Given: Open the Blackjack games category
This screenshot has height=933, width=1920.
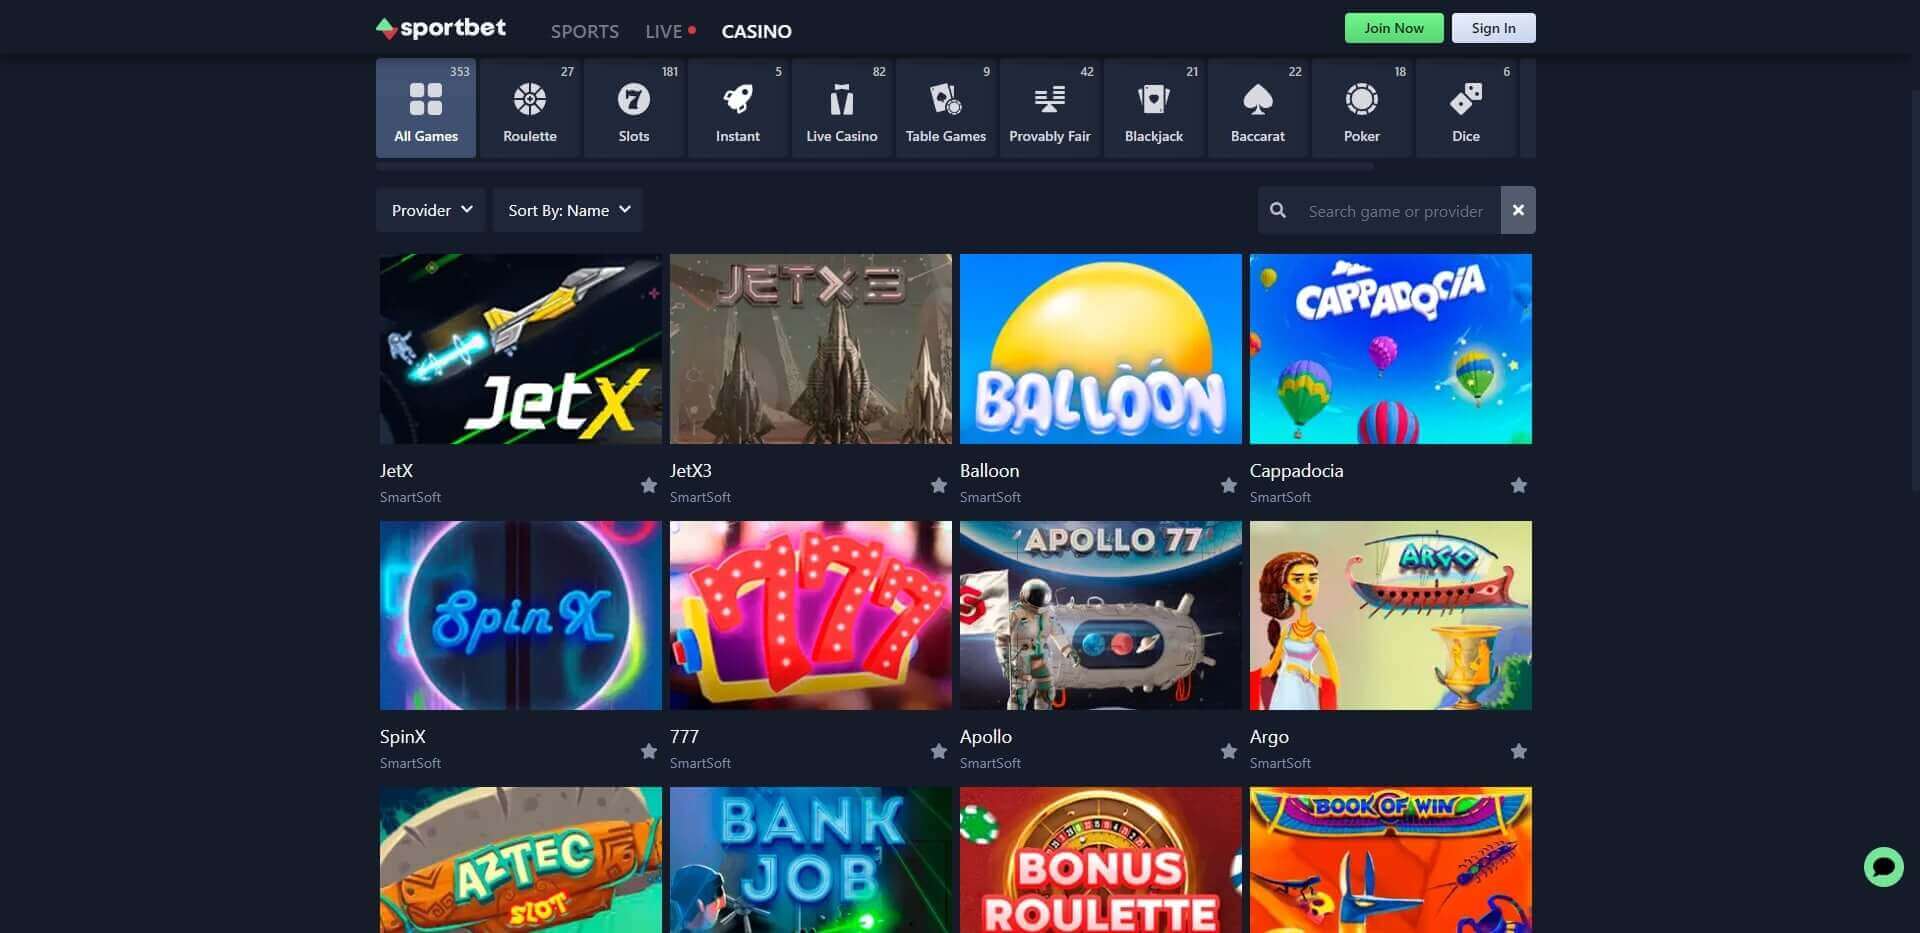Looking at the screenshot, I should [1153, 105].
